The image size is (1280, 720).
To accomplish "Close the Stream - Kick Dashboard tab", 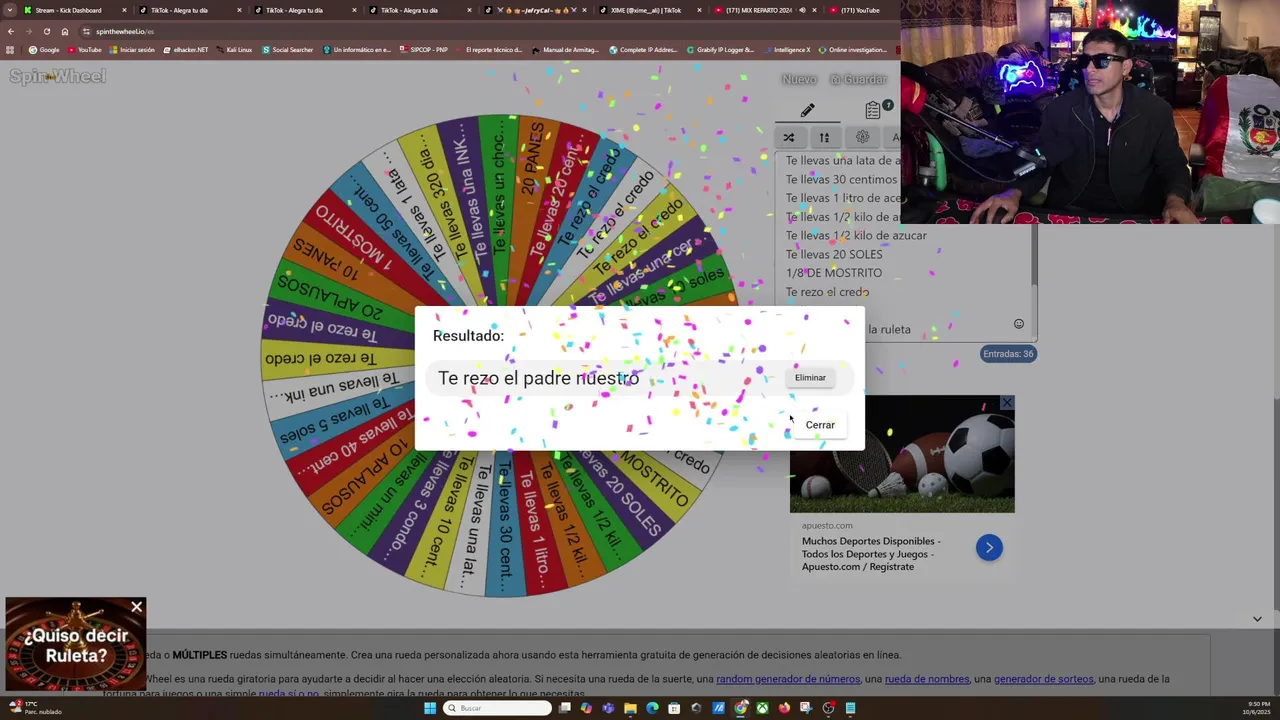I will point(124,10).
